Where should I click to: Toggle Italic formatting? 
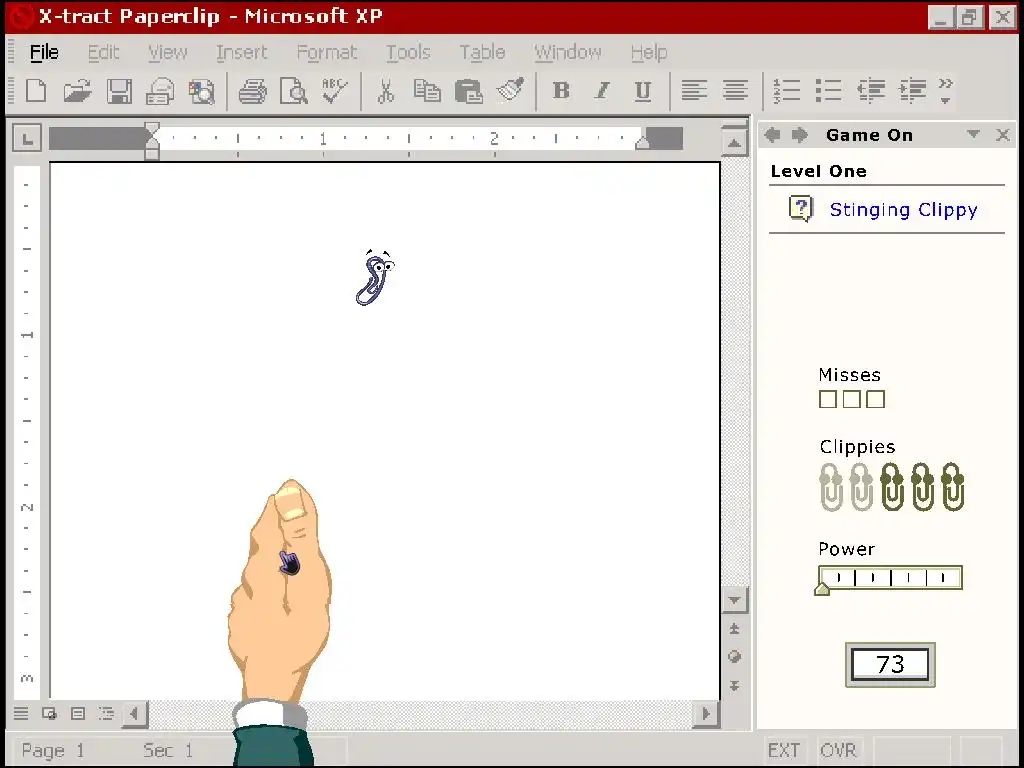coord(602,91)
